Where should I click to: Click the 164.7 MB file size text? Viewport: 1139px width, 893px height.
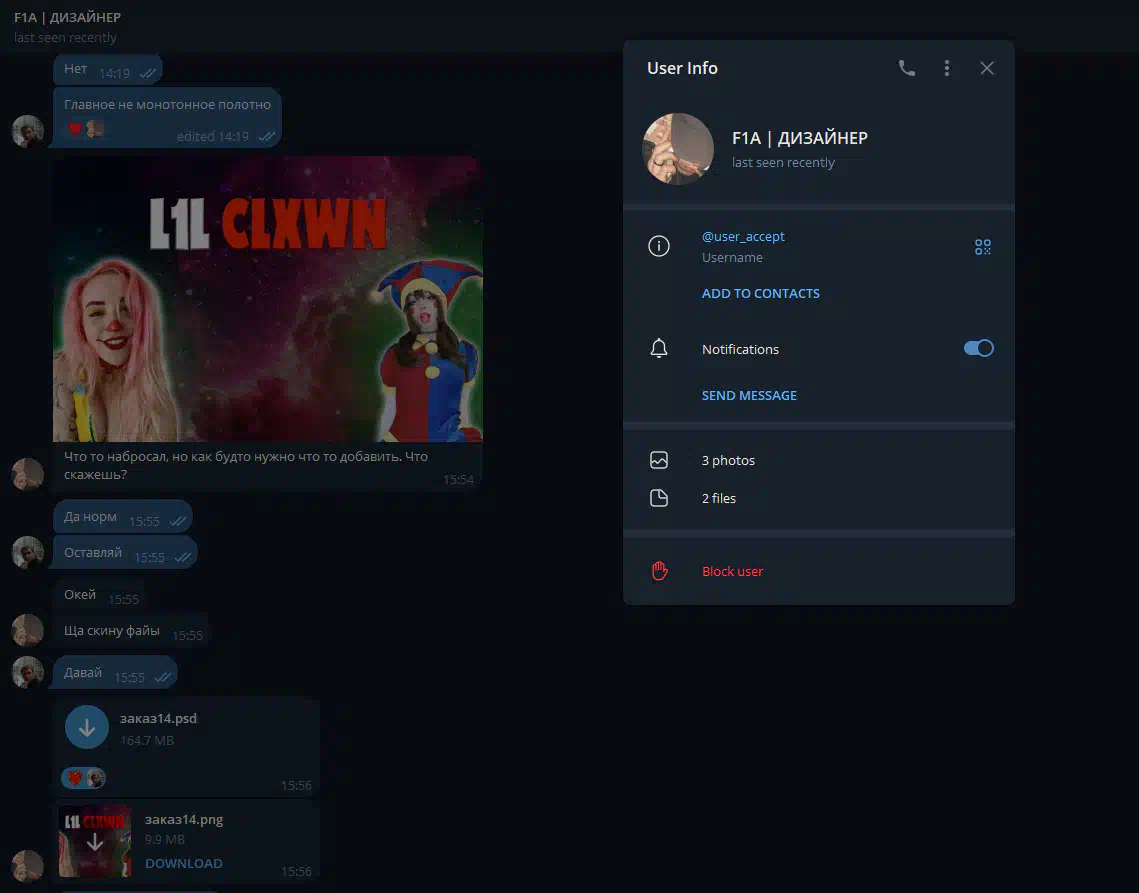[x=147, y=740]
